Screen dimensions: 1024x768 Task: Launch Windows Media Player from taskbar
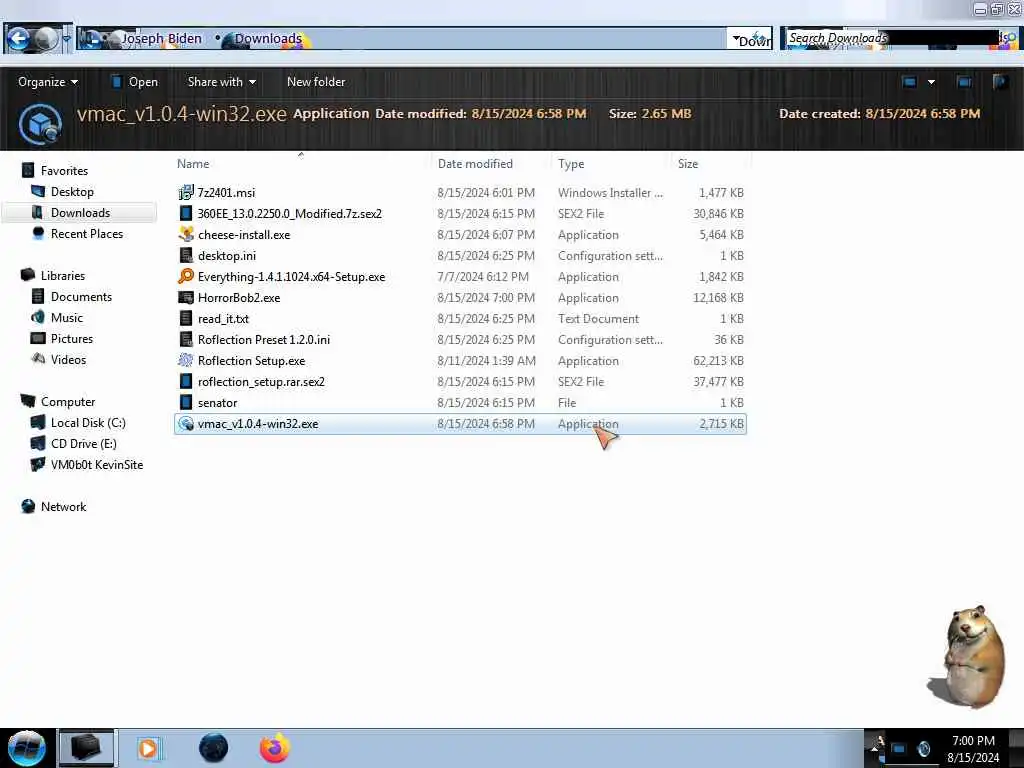(148, 748)
